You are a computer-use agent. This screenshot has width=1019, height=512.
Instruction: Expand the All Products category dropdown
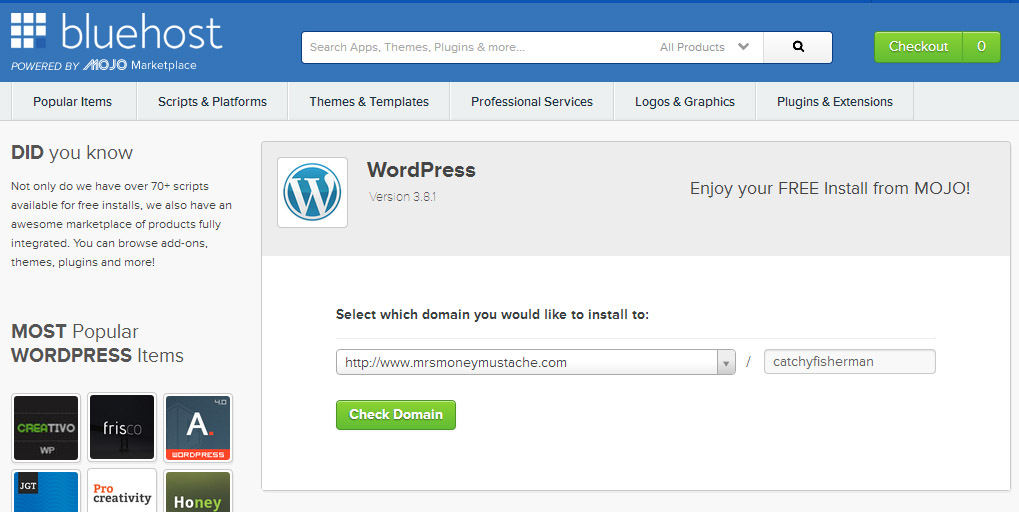pyautogui.click(x=704, y=47)
